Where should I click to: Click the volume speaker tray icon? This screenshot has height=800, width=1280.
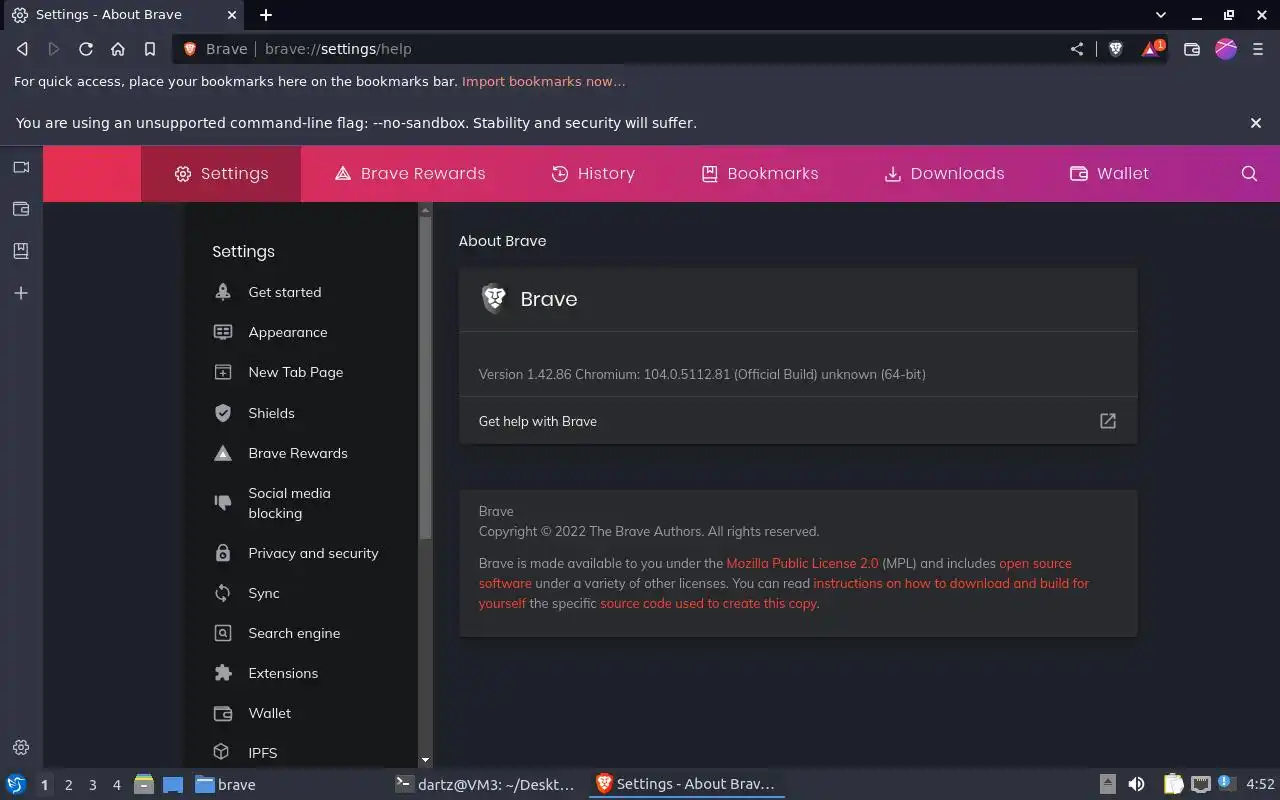(x=1136, y=785)
